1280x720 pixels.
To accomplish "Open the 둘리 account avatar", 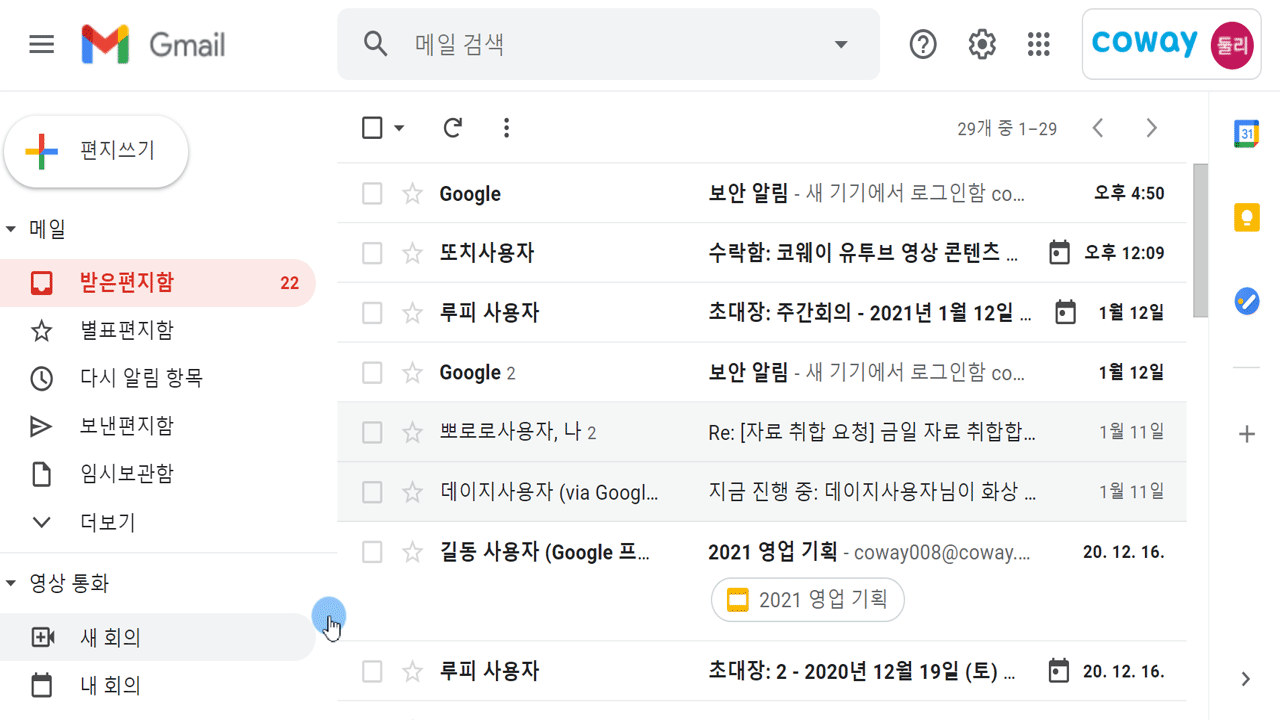I will click(x=1231, y=45).
